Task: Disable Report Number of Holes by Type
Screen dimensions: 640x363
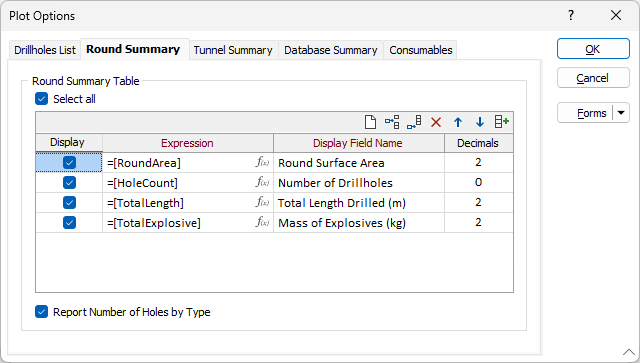Action: coord(42,312)
